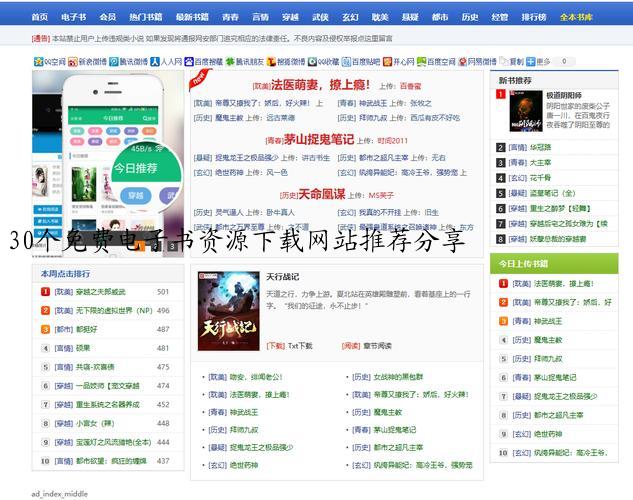This screenshot has height=500, width=633.
Task: Select the 耽美 category in navigation
Action: (x=380, y=17)
